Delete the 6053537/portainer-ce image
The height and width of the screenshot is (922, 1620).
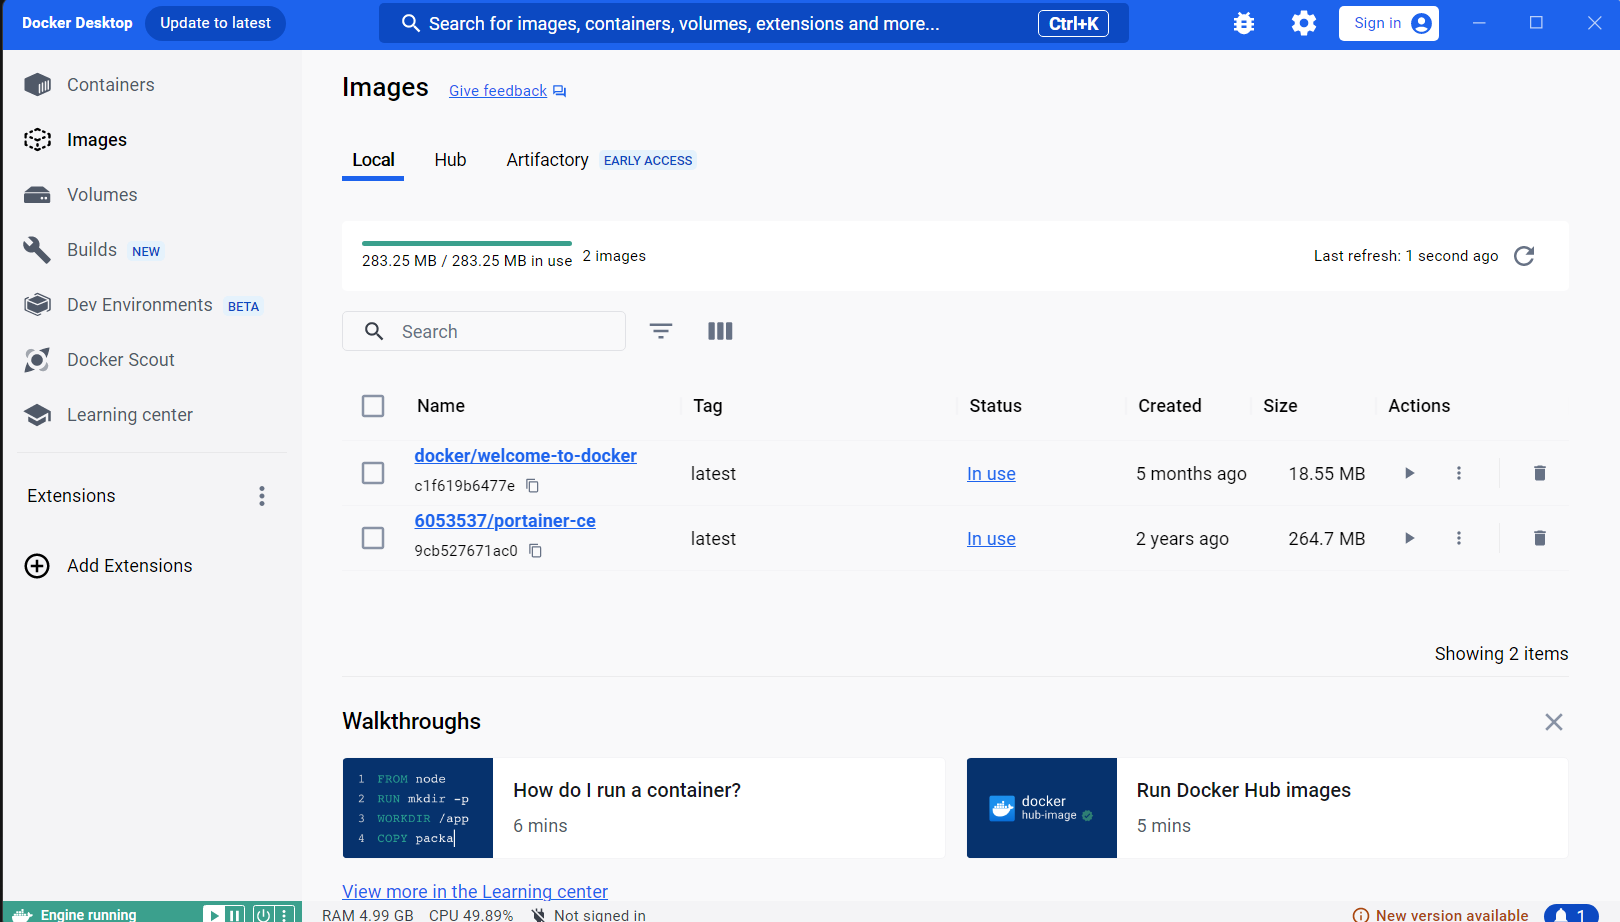[1540, 538]
